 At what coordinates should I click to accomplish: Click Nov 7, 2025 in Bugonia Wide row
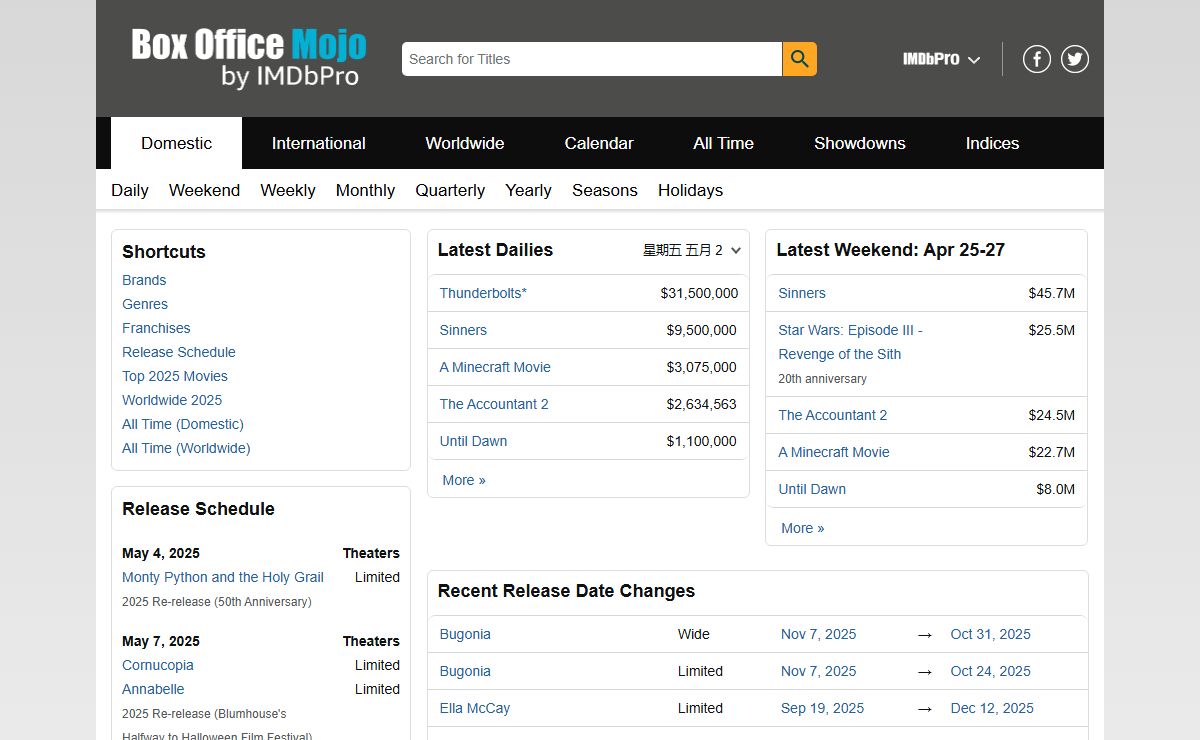[x=818, y=634]
